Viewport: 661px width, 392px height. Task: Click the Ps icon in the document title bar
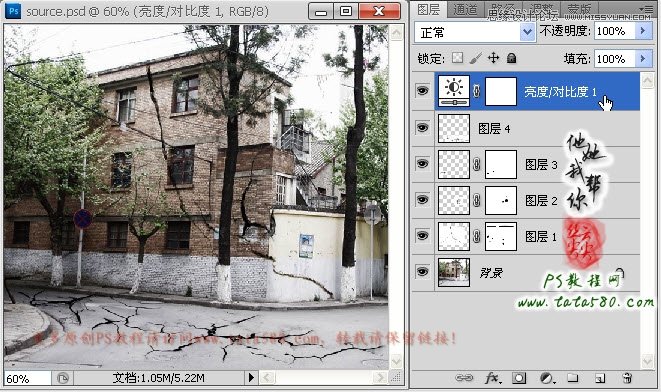pos(14,11)
